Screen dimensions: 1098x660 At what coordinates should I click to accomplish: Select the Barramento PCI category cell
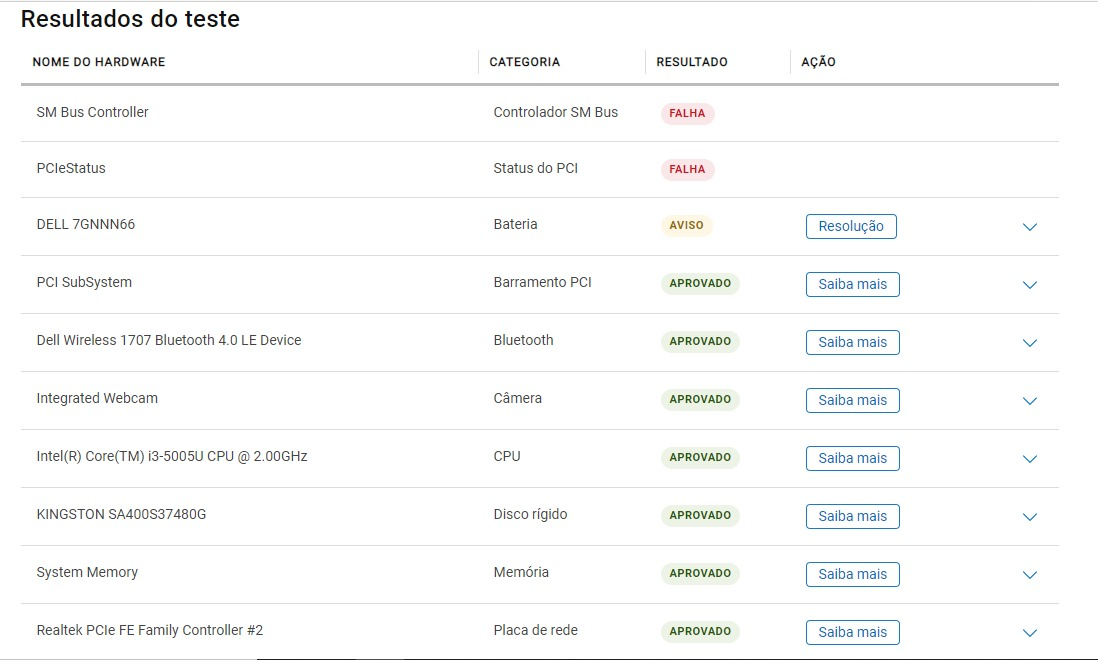point(542,282)
